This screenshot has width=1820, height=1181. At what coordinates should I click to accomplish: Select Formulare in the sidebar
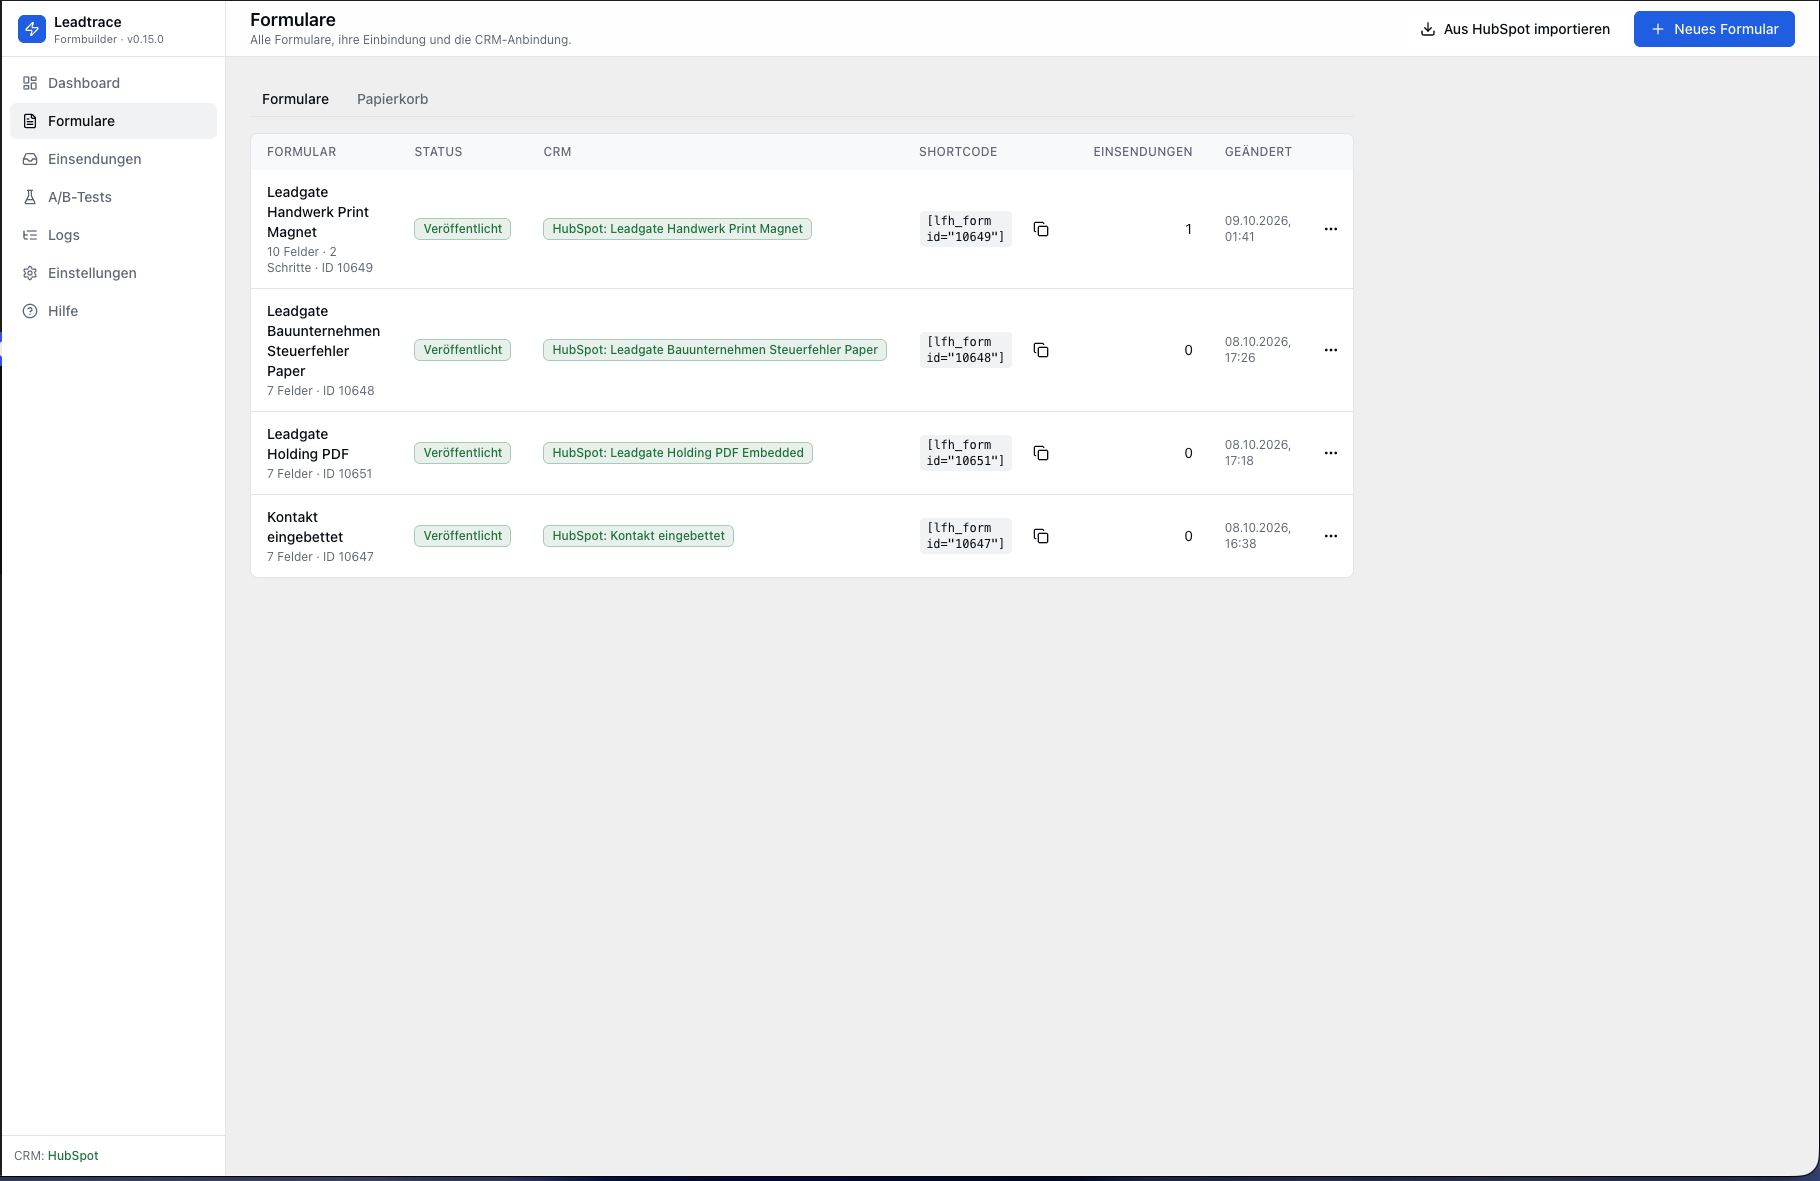coord(113,121)
